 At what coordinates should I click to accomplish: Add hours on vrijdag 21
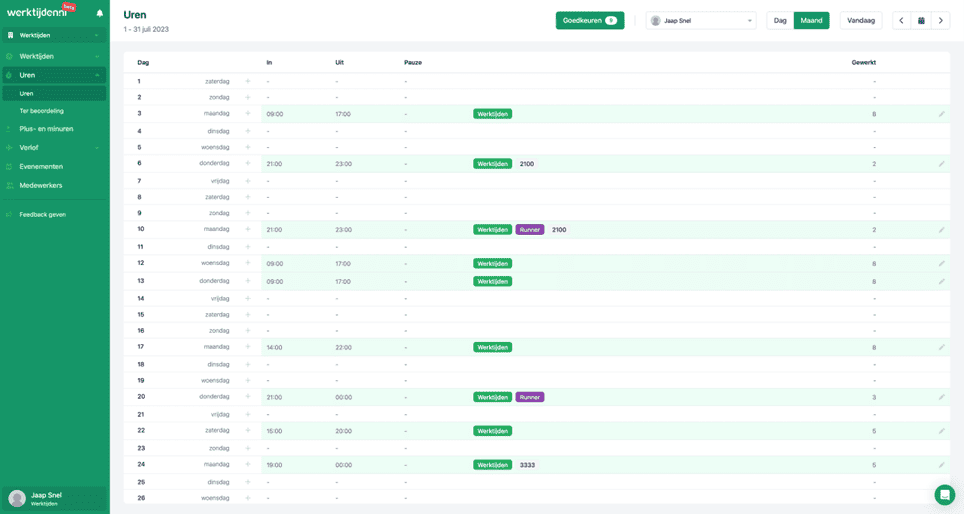tap(248, 414)
